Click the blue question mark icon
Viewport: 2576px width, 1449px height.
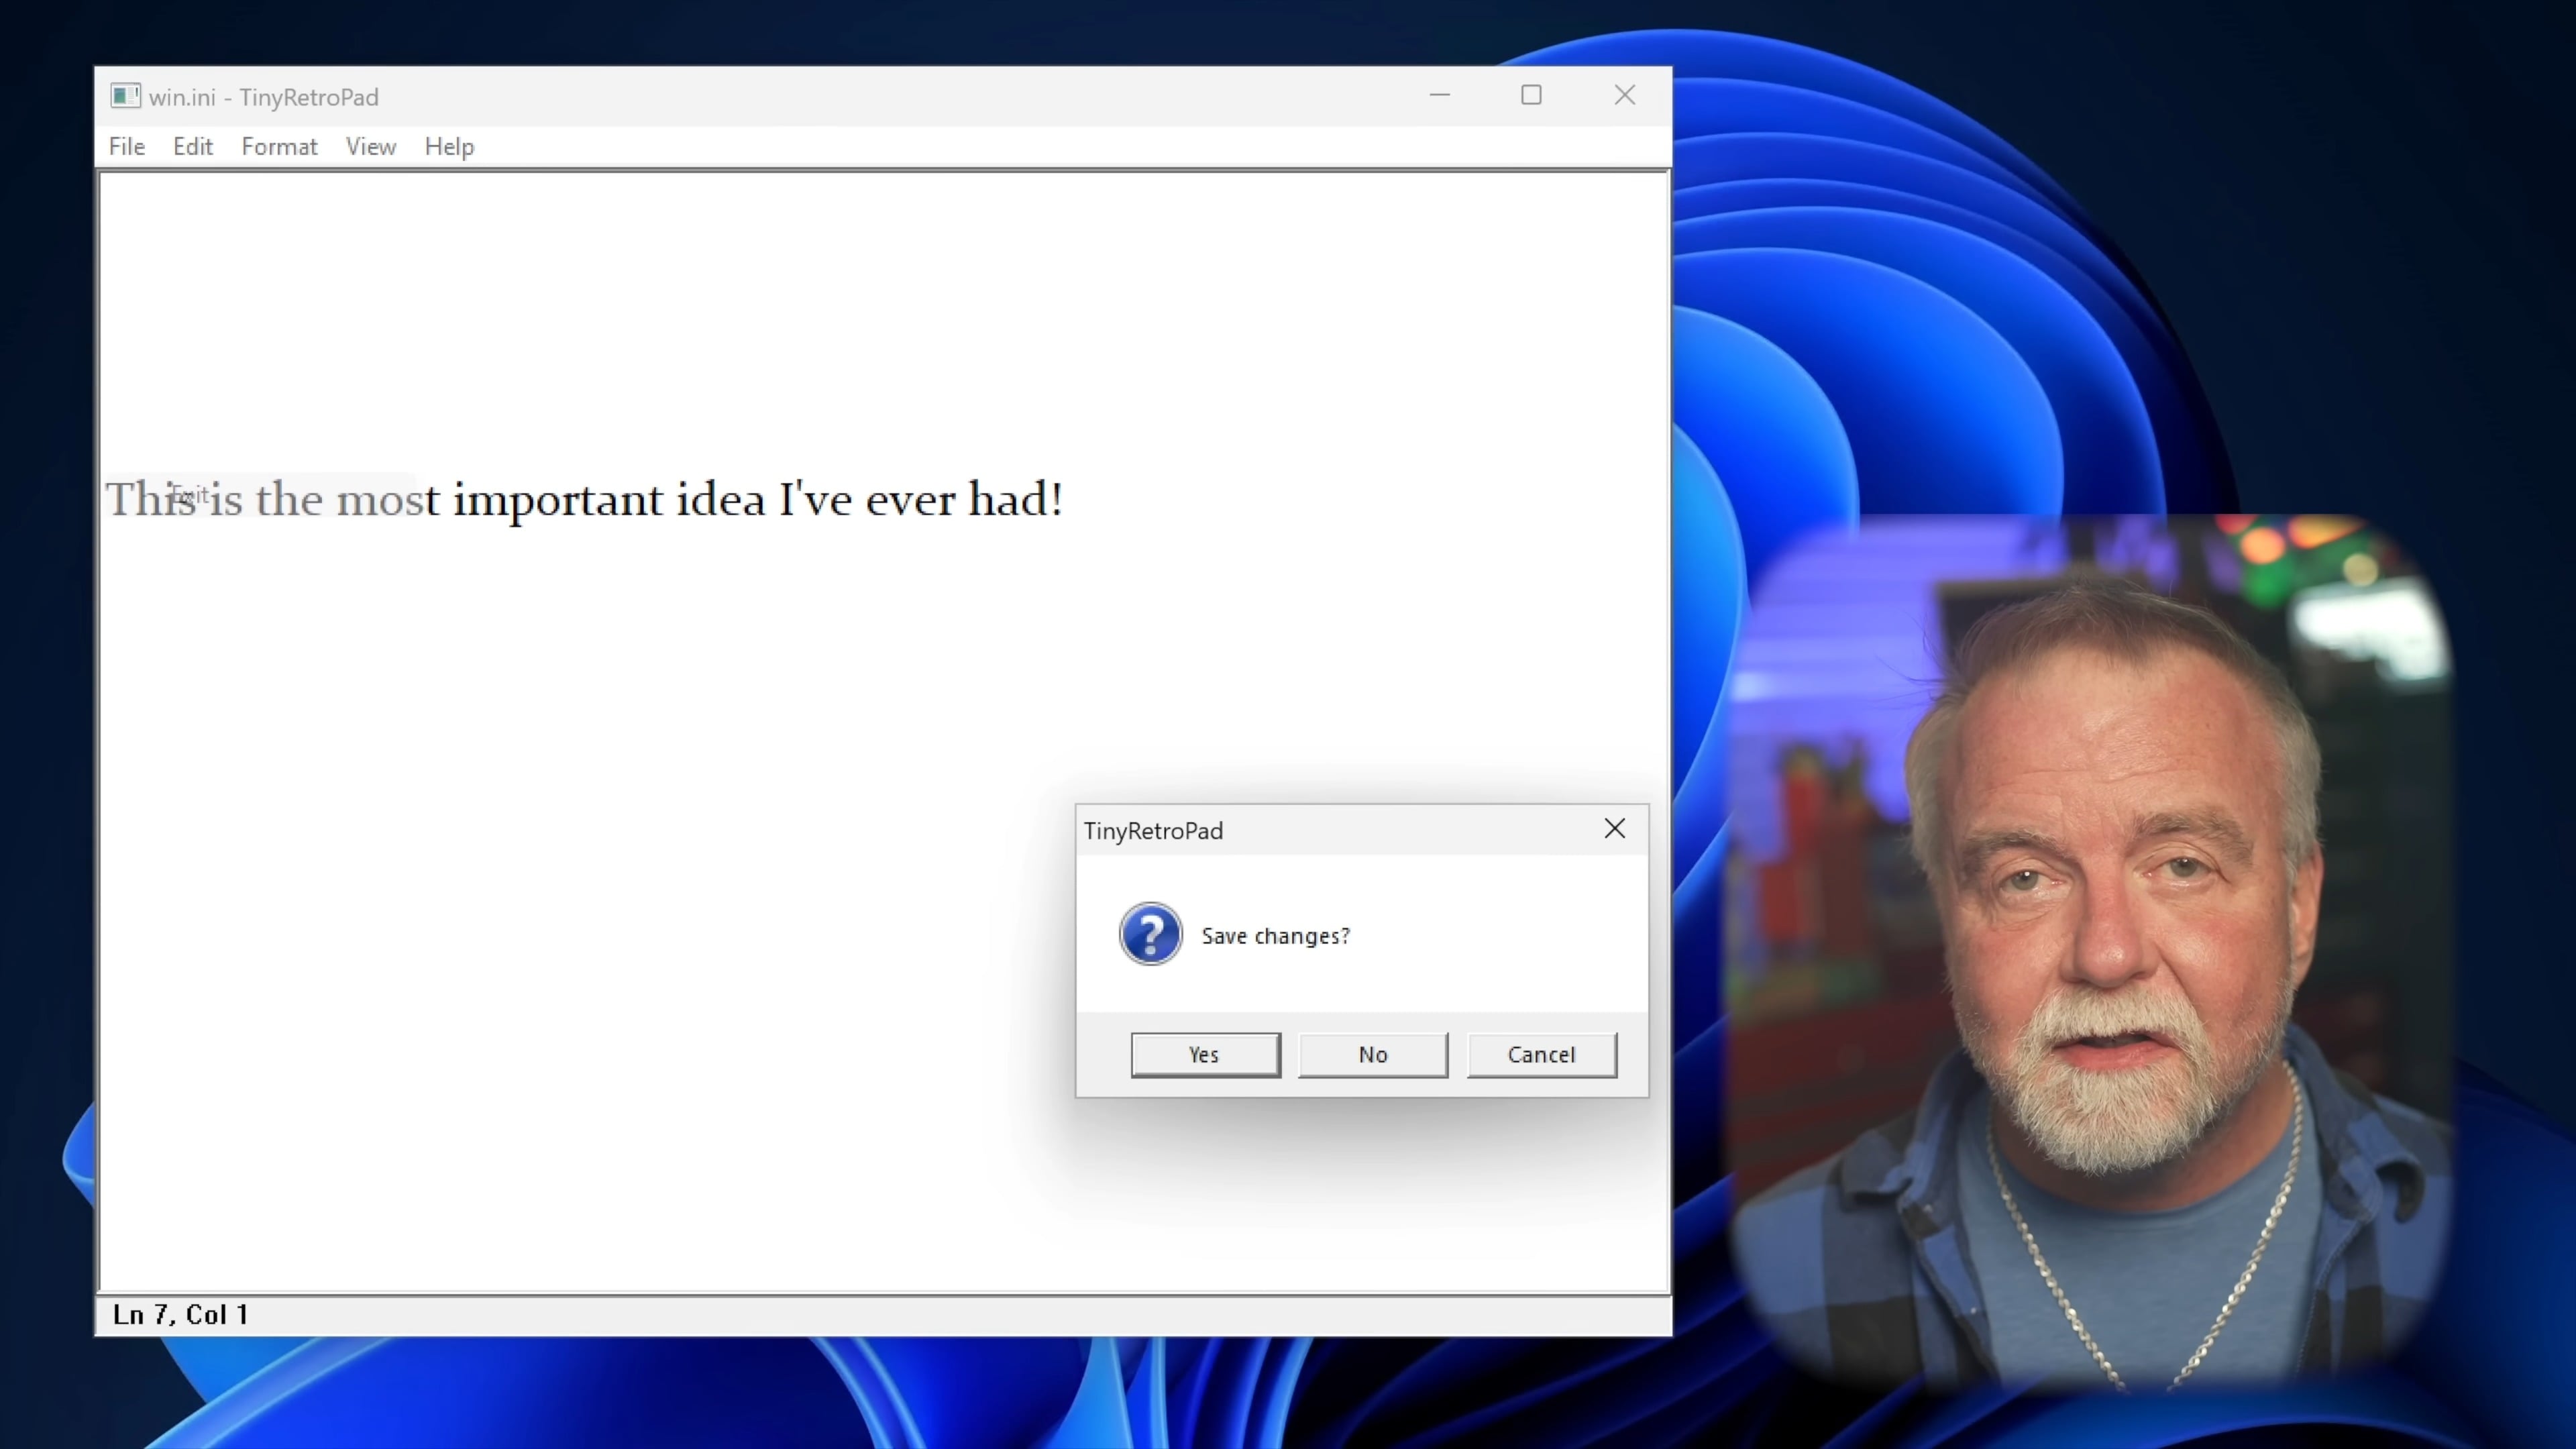(x=1151, y=934)
